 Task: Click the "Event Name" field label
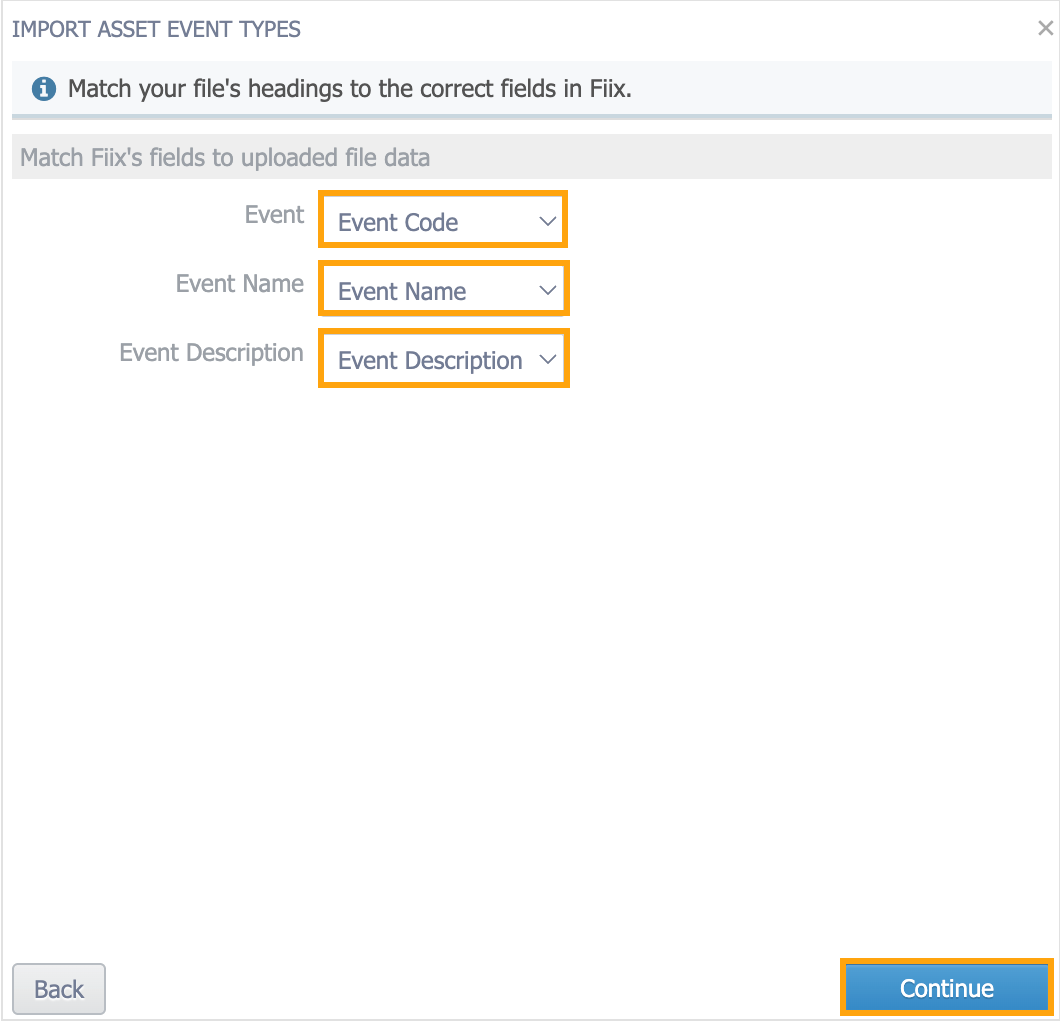point(240,284)
